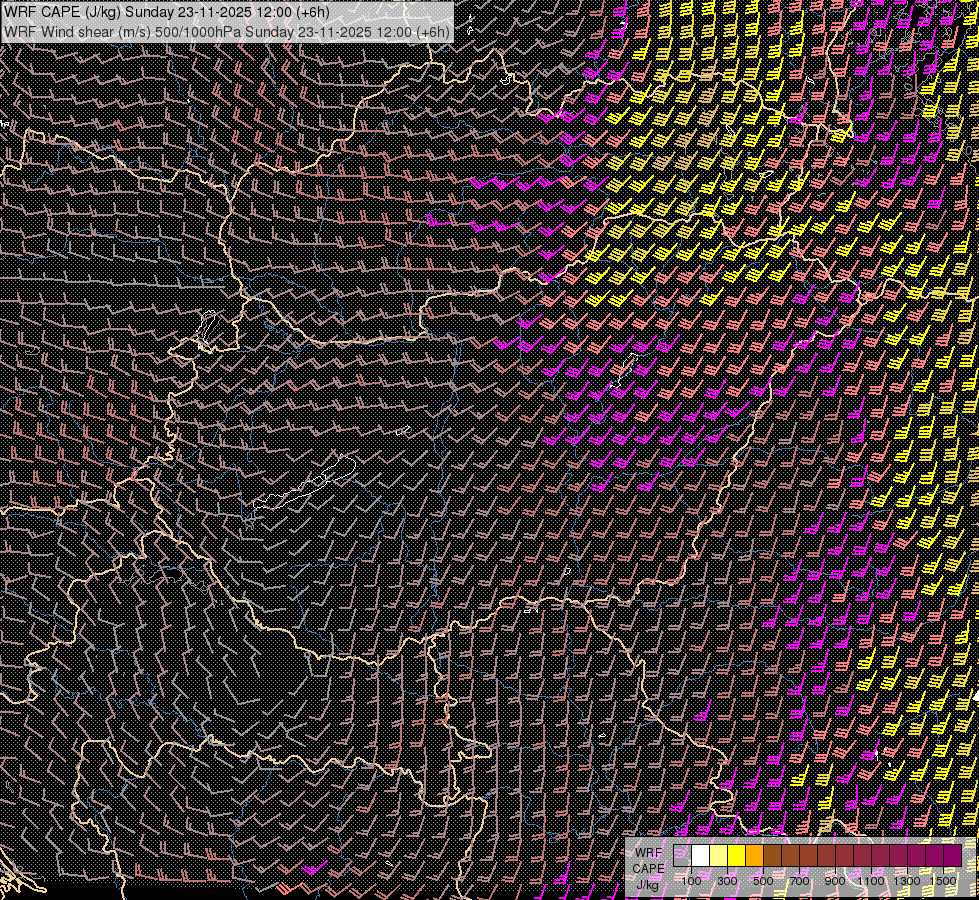Select the pale yellow CAPE legend swatch
This screenshot has width=979, height=900.
719,856
